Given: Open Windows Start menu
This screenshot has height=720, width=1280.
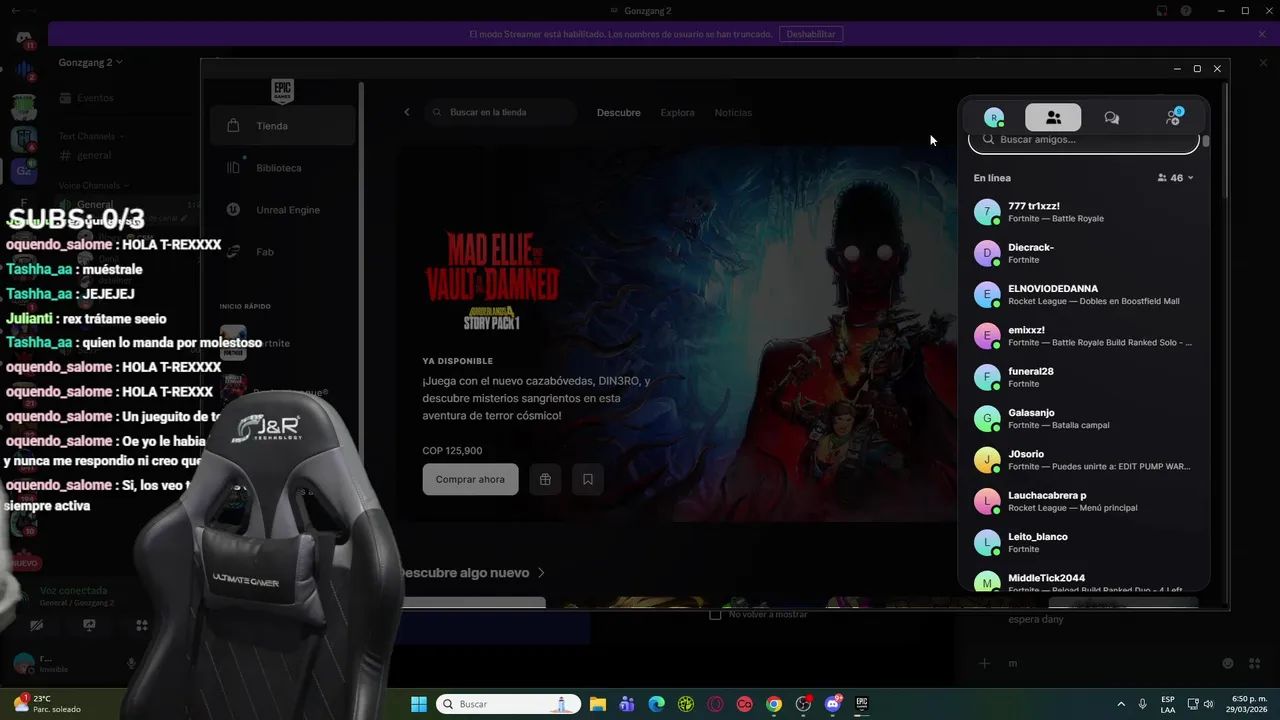Looking at the screenshot, I should [x=419, y=704].
